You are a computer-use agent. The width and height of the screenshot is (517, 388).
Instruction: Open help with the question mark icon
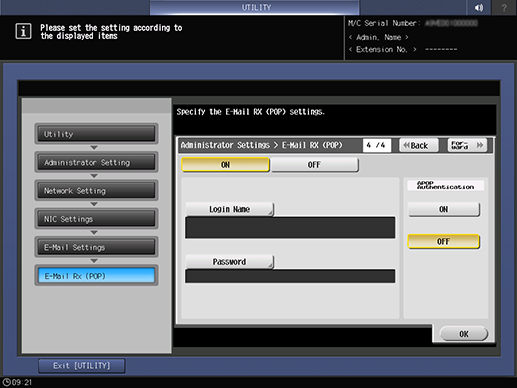pos(504,7)
